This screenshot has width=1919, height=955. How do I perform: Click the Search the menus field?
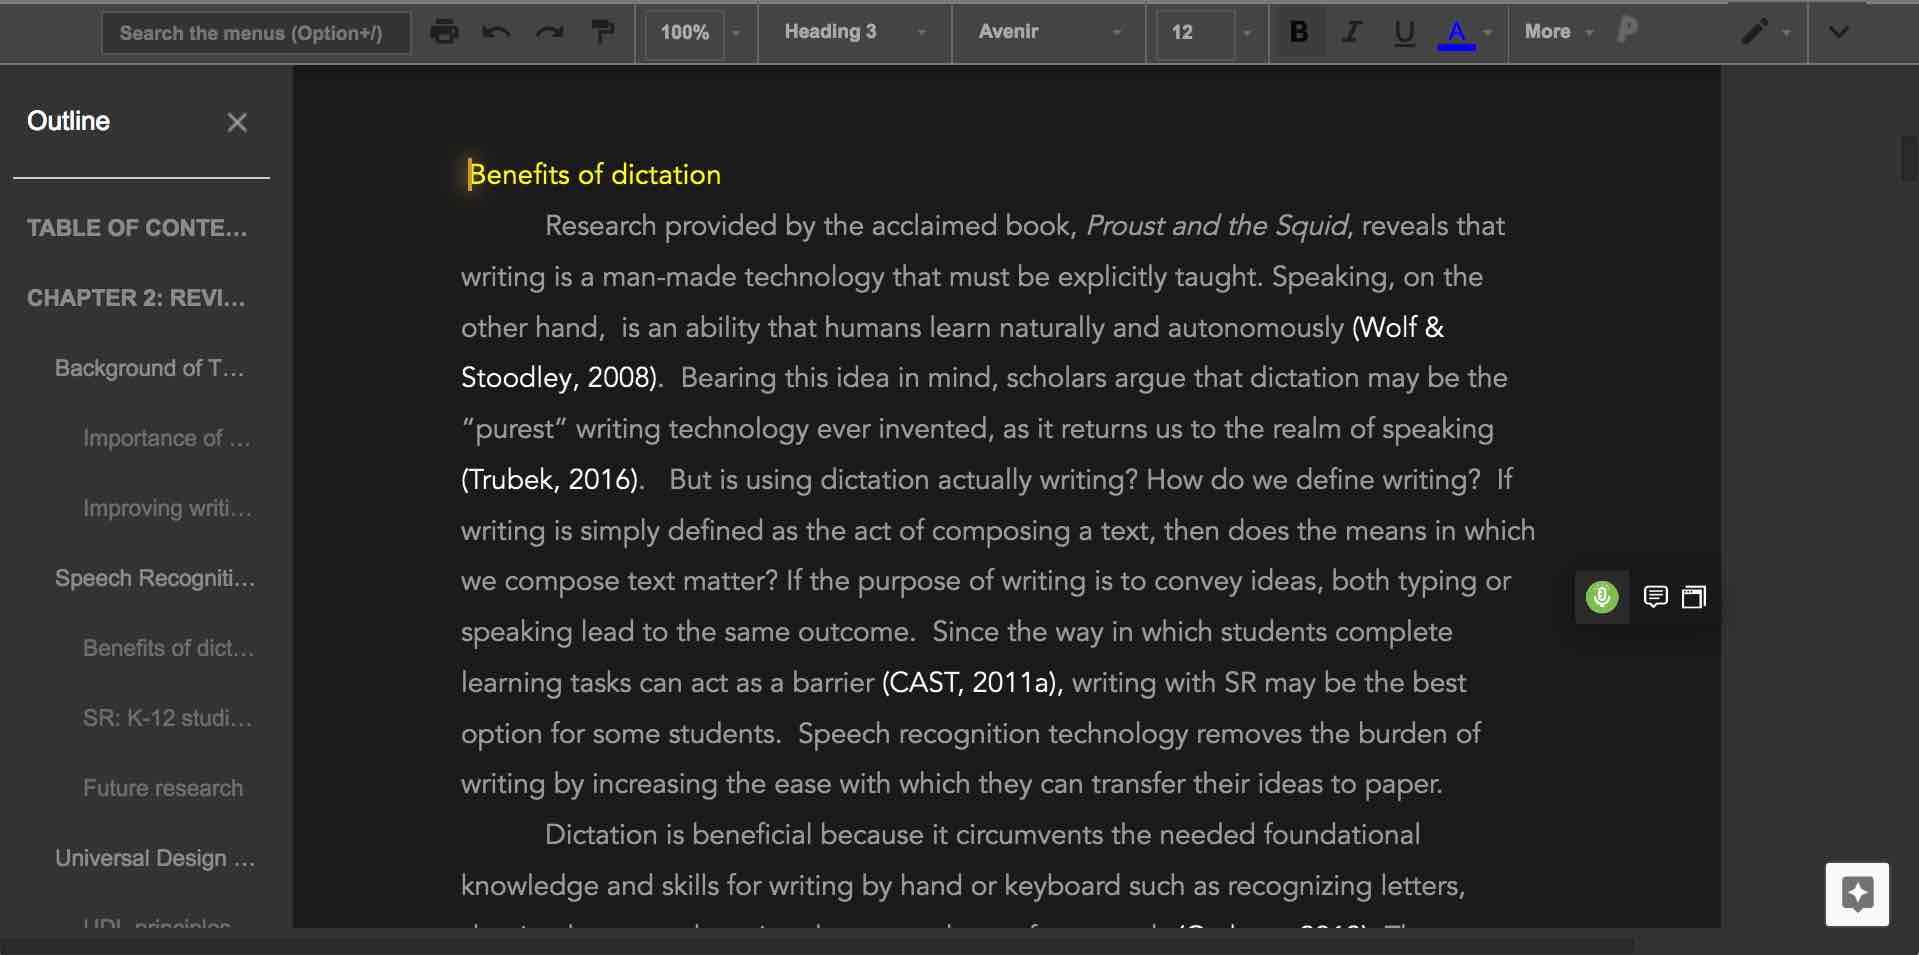pyautogui.click(x=255, y=32)
